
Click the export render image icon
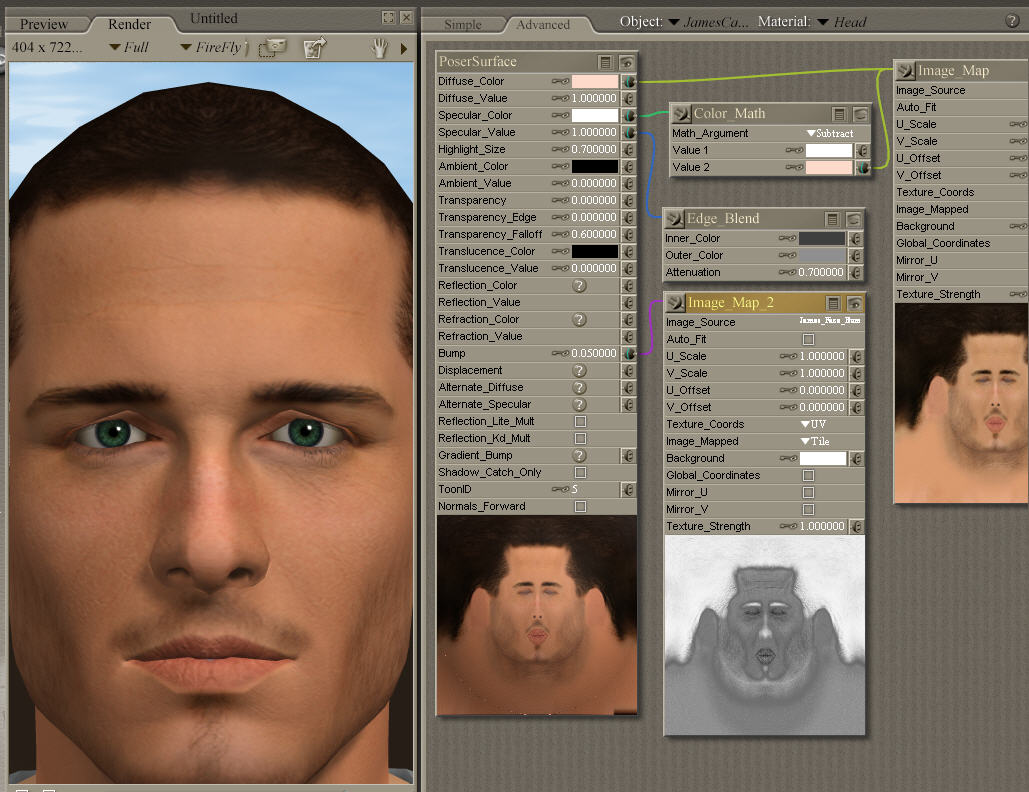point(315,47)
